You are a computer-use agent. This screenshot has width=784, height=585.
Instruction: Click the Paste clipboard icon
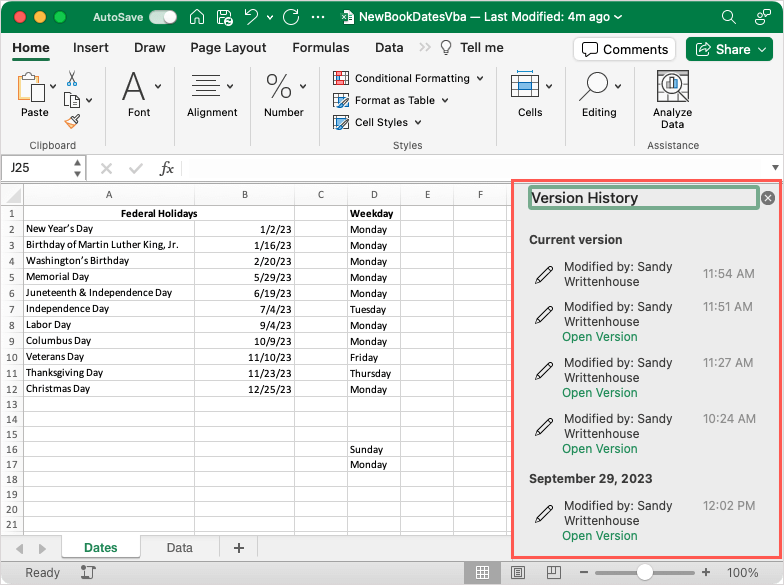point(34,89)
